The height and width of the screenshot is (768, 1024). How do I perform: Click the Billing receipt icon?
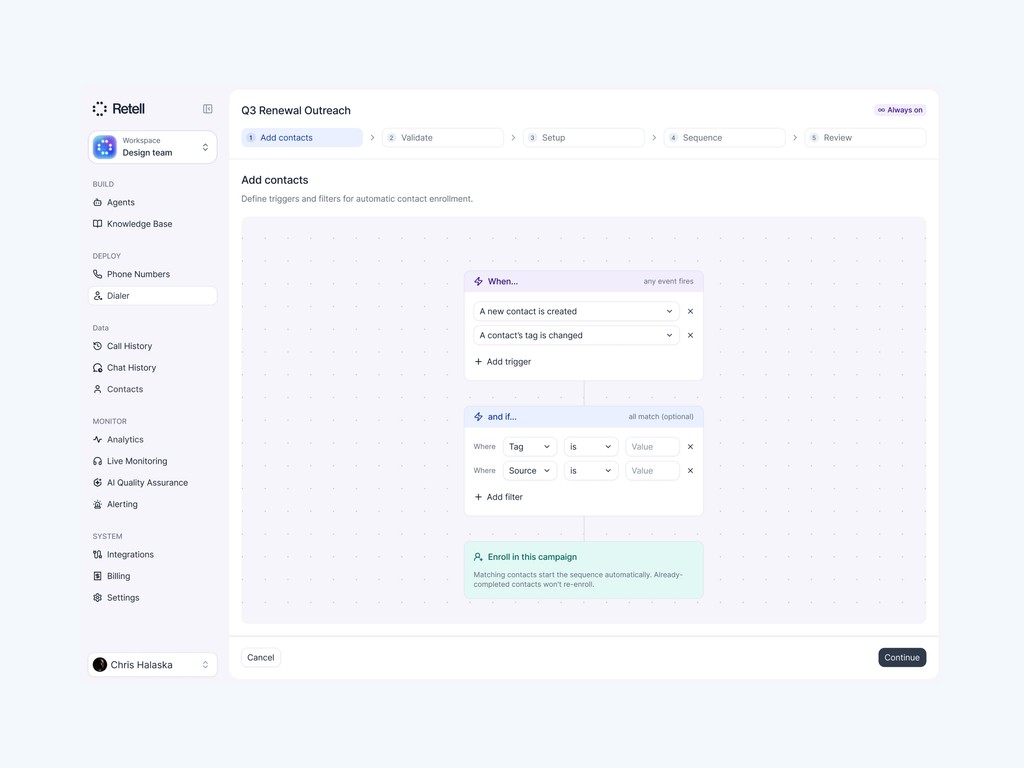pos(97,576)
